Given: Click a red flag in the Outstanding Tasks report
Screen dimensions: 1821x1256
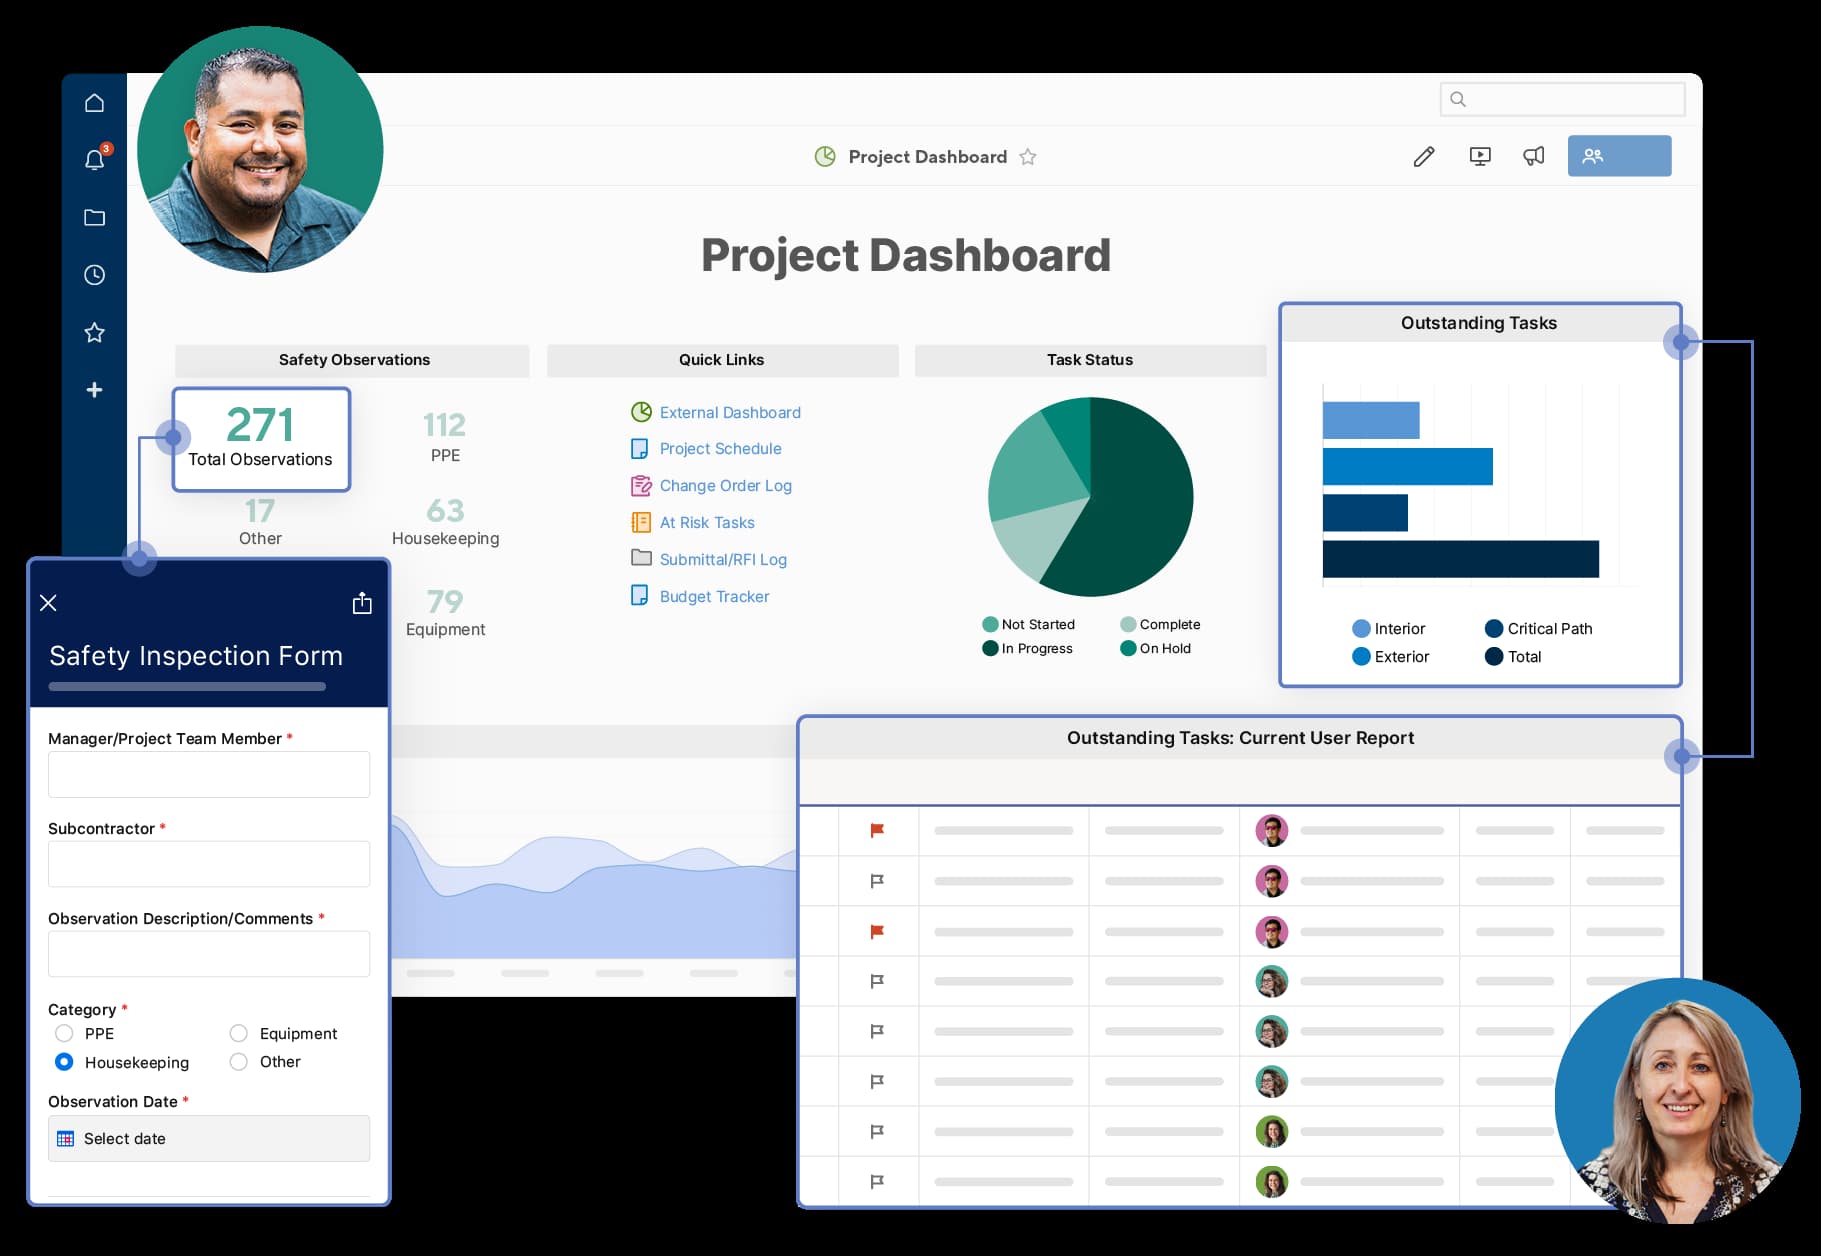Looking at the screenshot, I should point(876,829).
